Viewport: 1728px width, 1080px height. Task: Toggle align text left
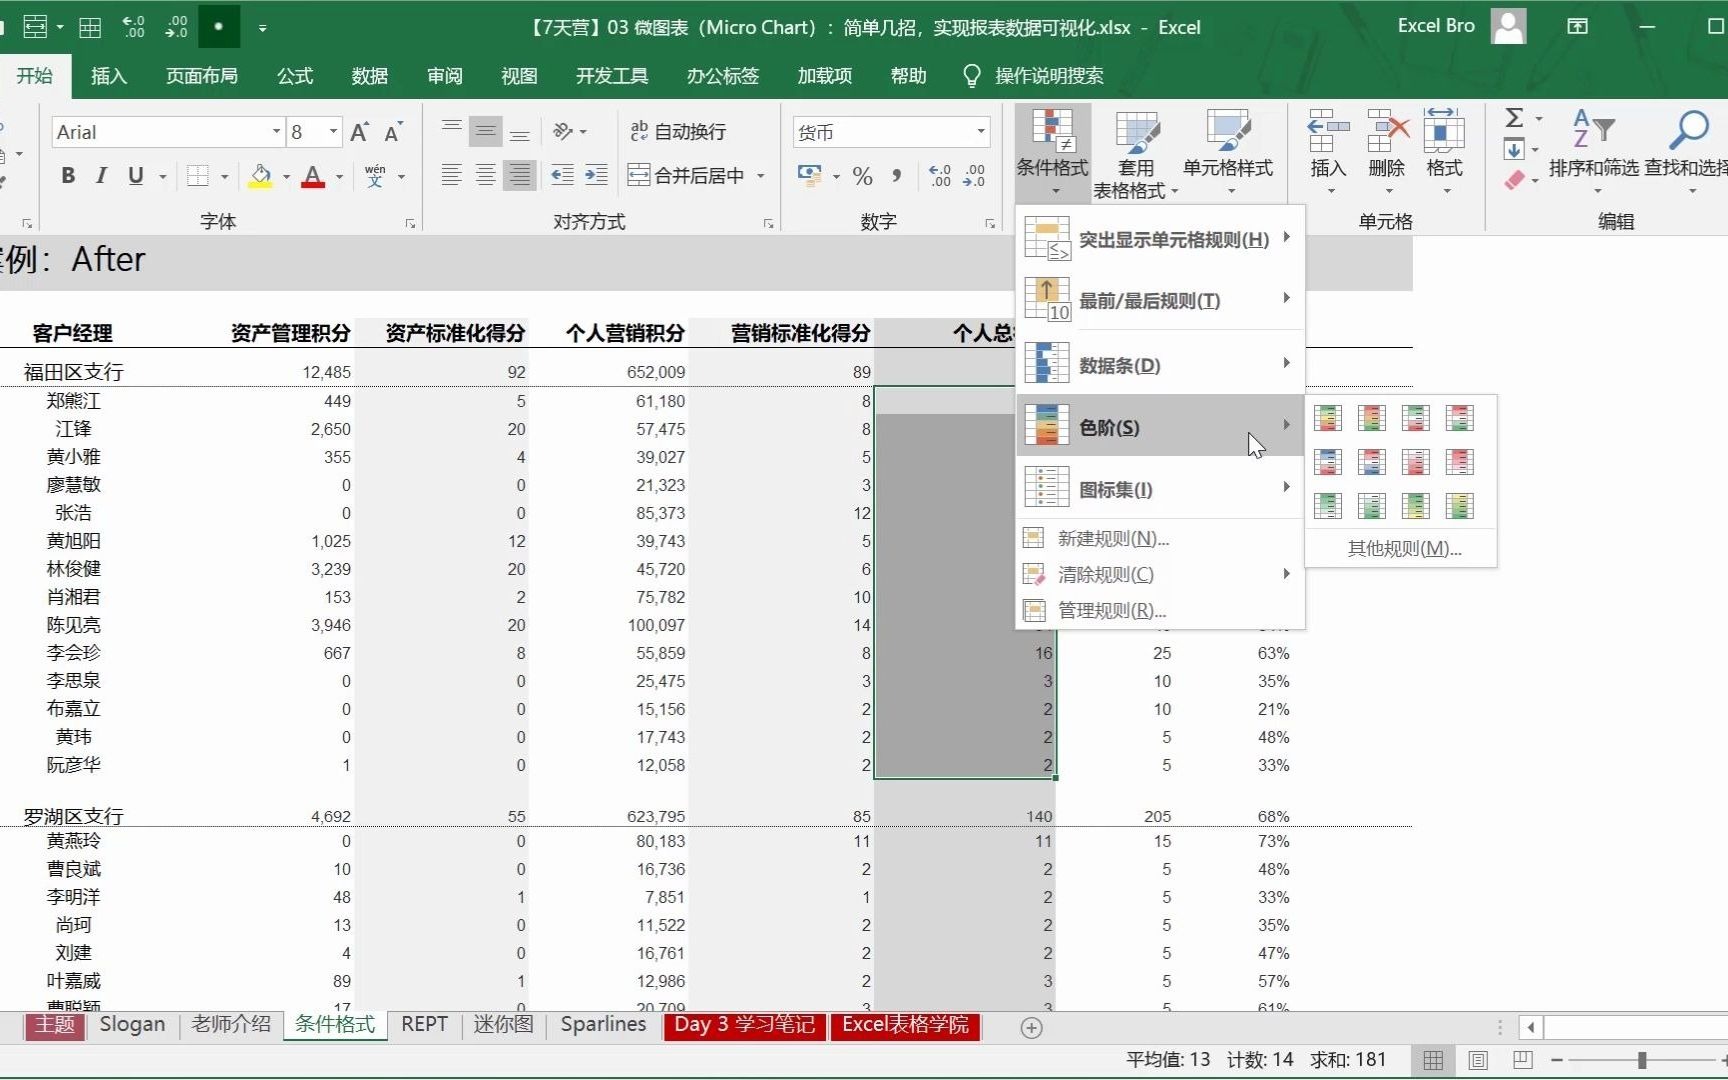click(452, 175)
